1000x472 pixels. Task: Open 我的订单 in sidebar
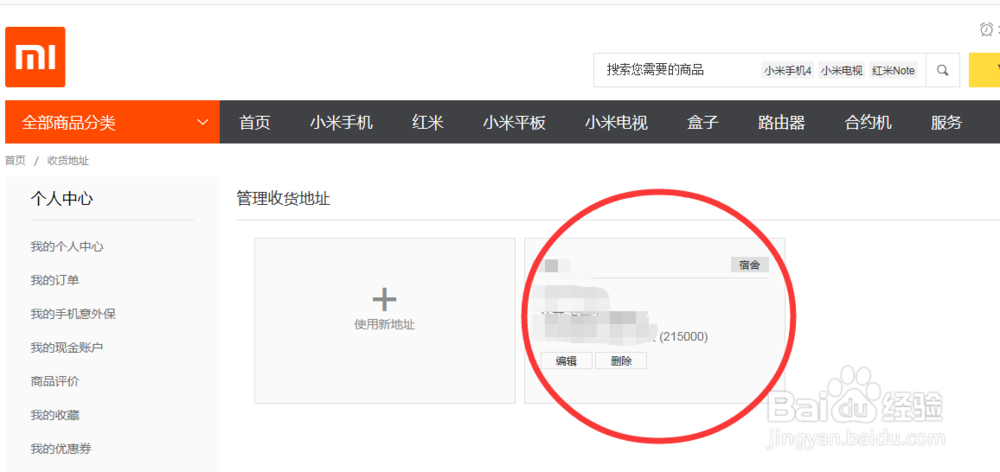point(55,280)
